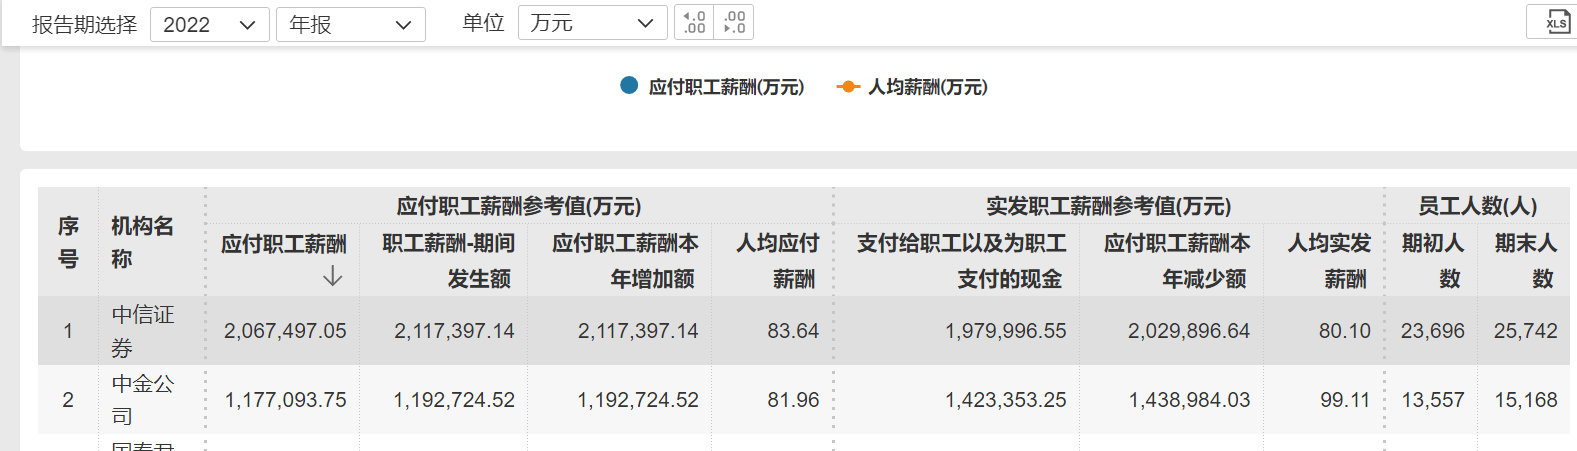Image resolution: width=1577 pixels, height=451 pixels.
Task: Click the 期末人数 column header
Action: point(1526,260)
